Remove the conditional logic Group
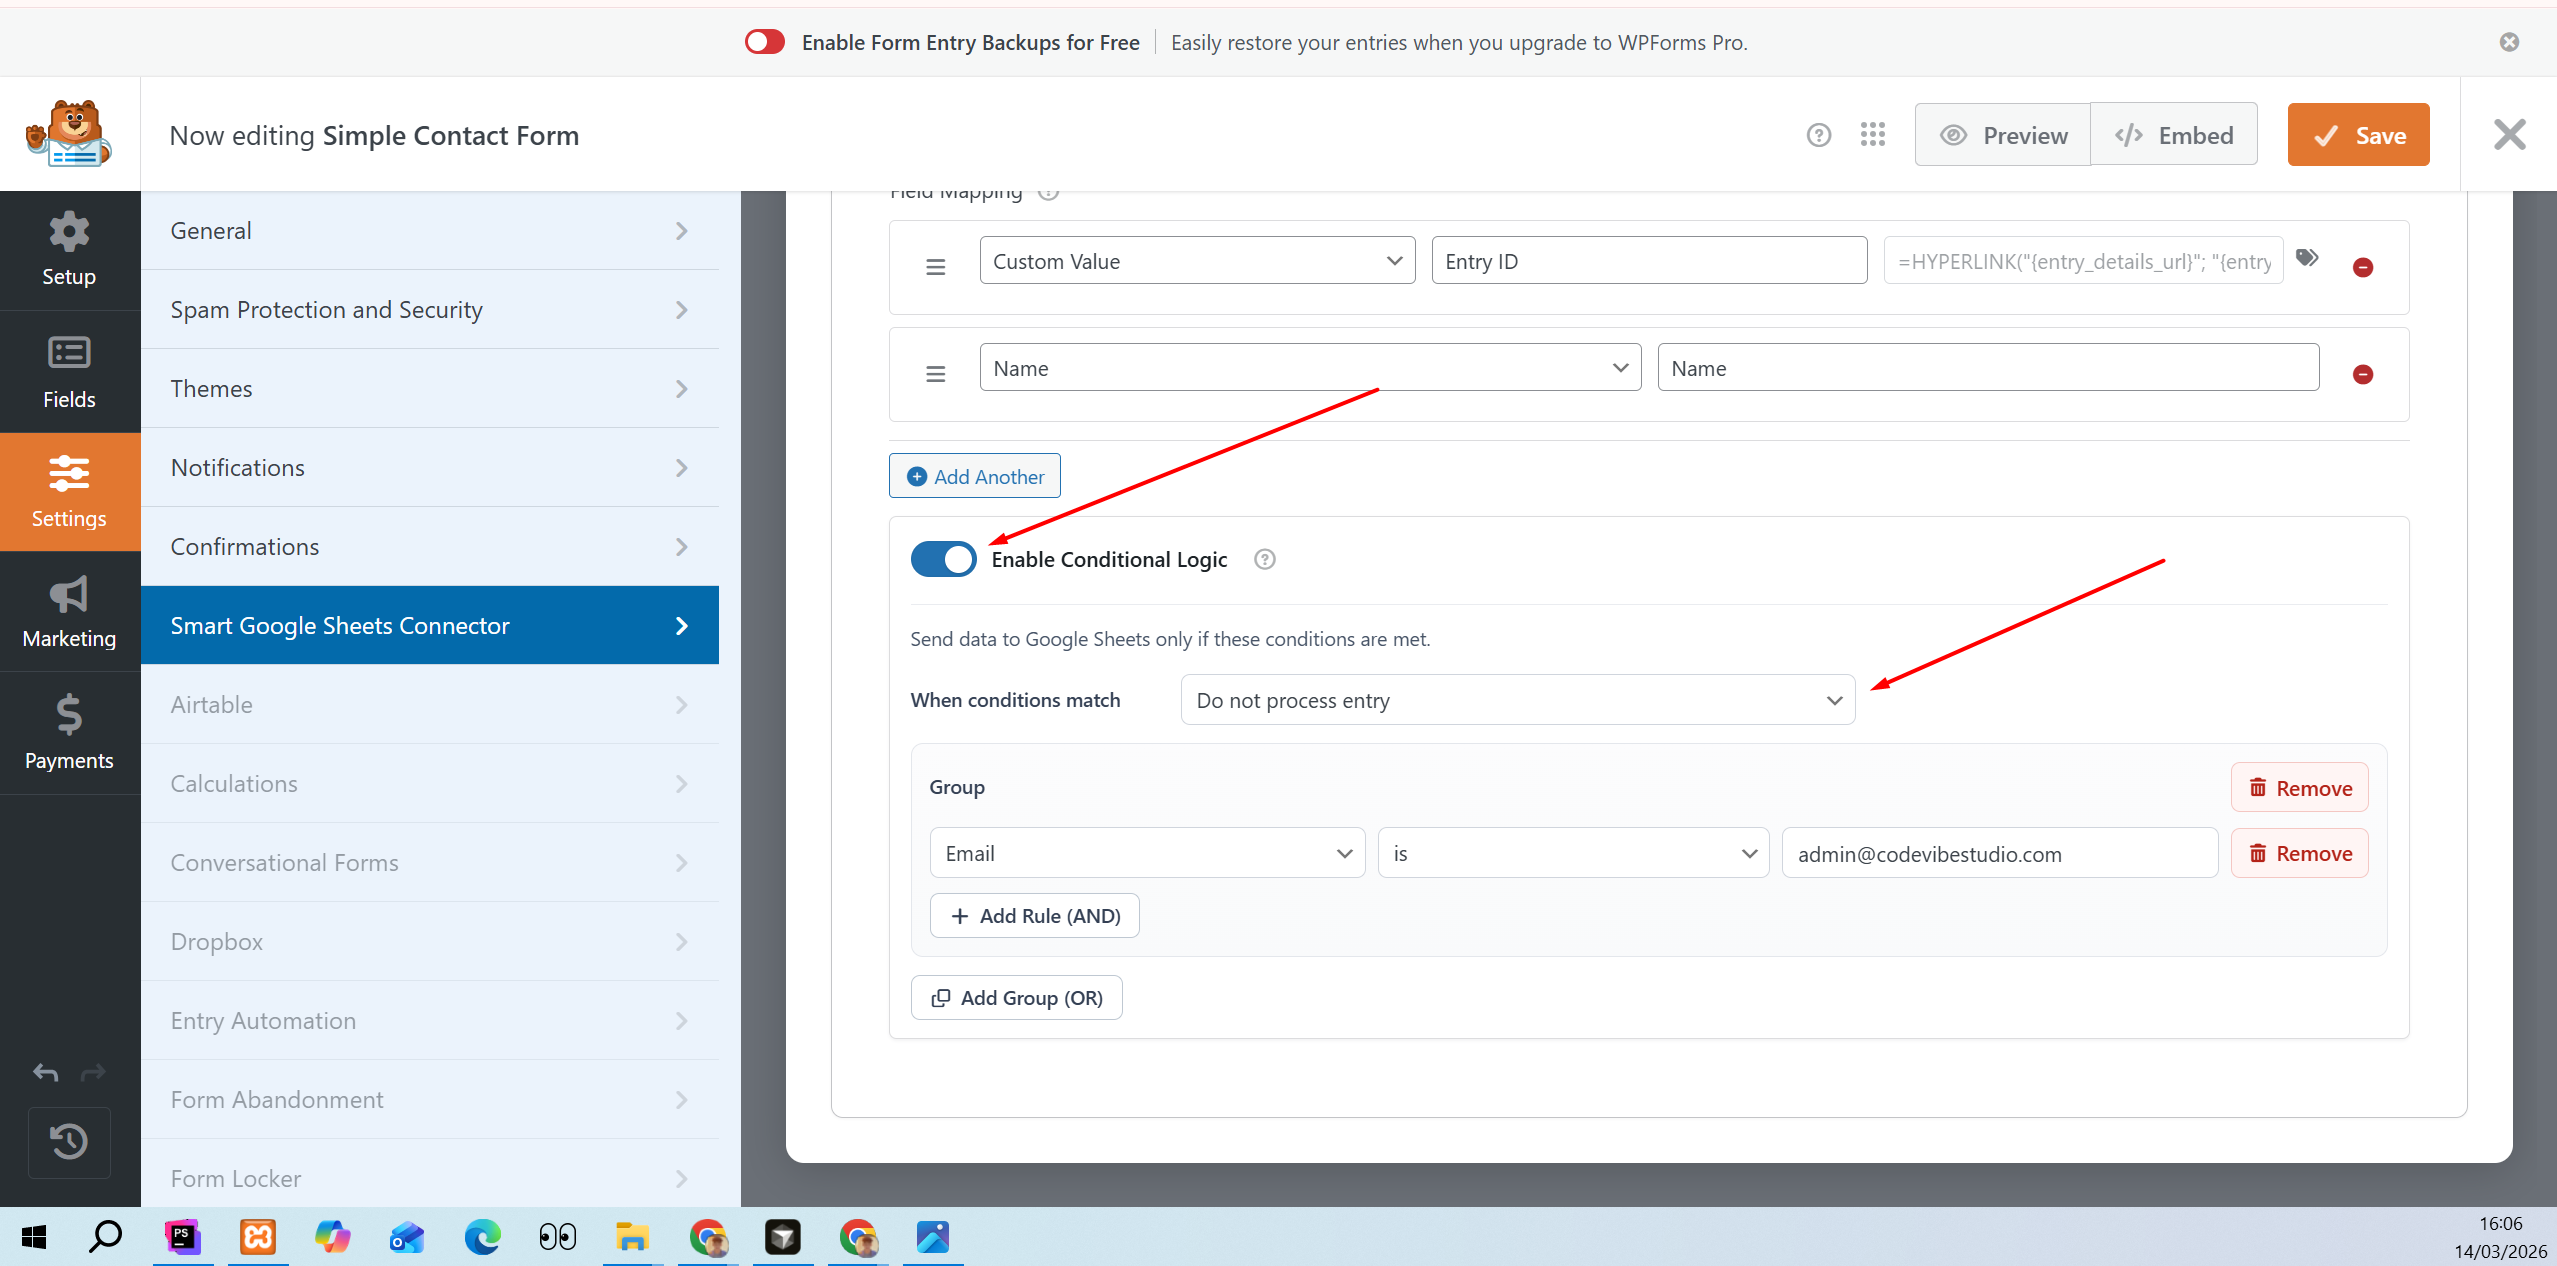 pyautogui.click(x=2300, y=788)
